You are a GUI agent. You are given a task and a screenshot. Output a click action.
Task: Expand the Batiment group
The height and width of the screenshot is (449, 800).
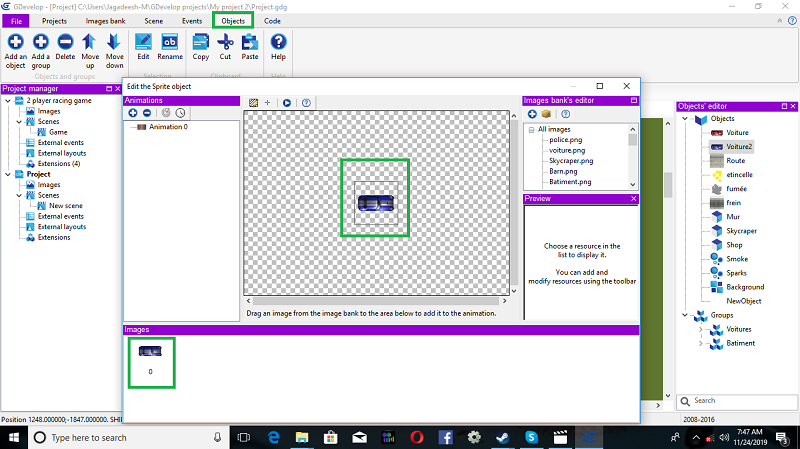(701, 343)
